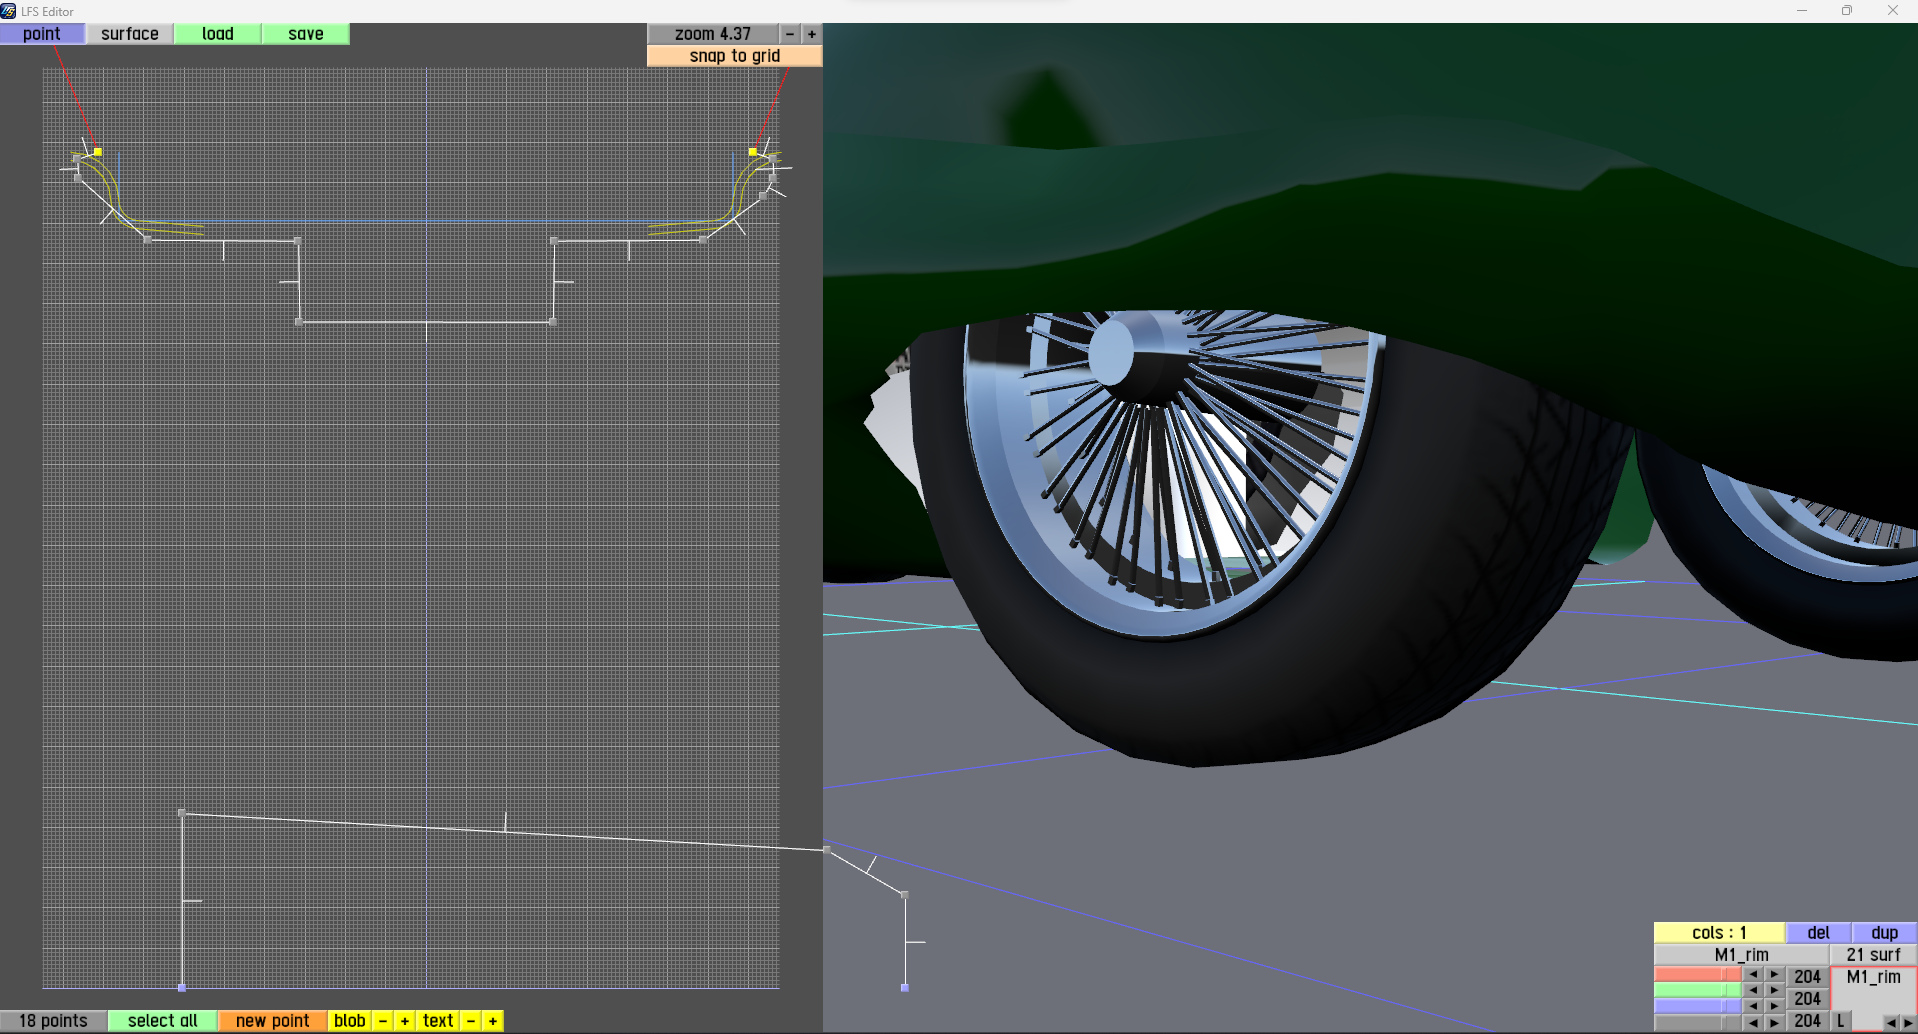Decrease grey slider value with left arrow
The image size is (1918, 1034).
point(1753,1022)
